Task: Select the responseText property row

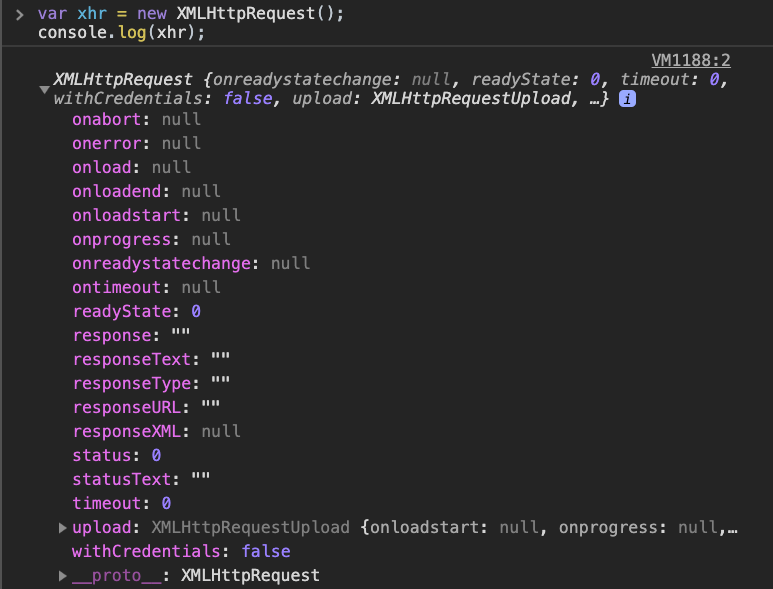Action: coord(151,359)
